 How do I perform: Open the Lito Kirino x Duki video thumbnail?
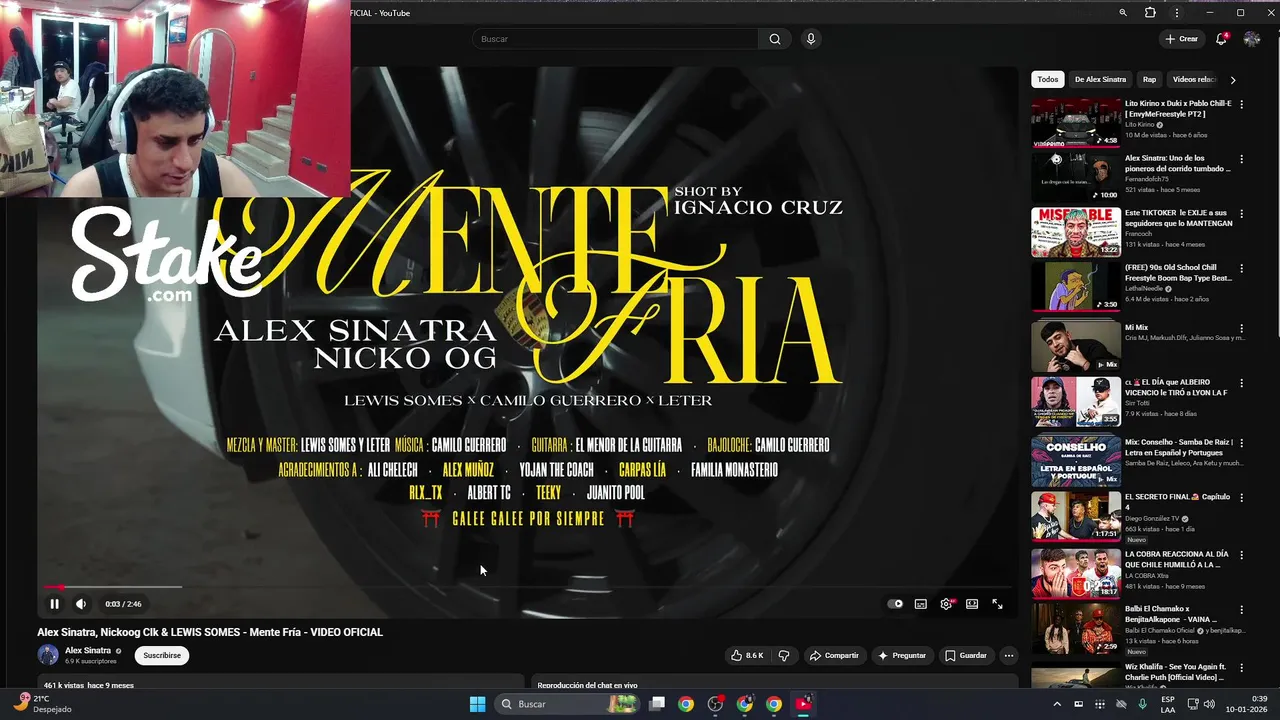(1076, 123)
